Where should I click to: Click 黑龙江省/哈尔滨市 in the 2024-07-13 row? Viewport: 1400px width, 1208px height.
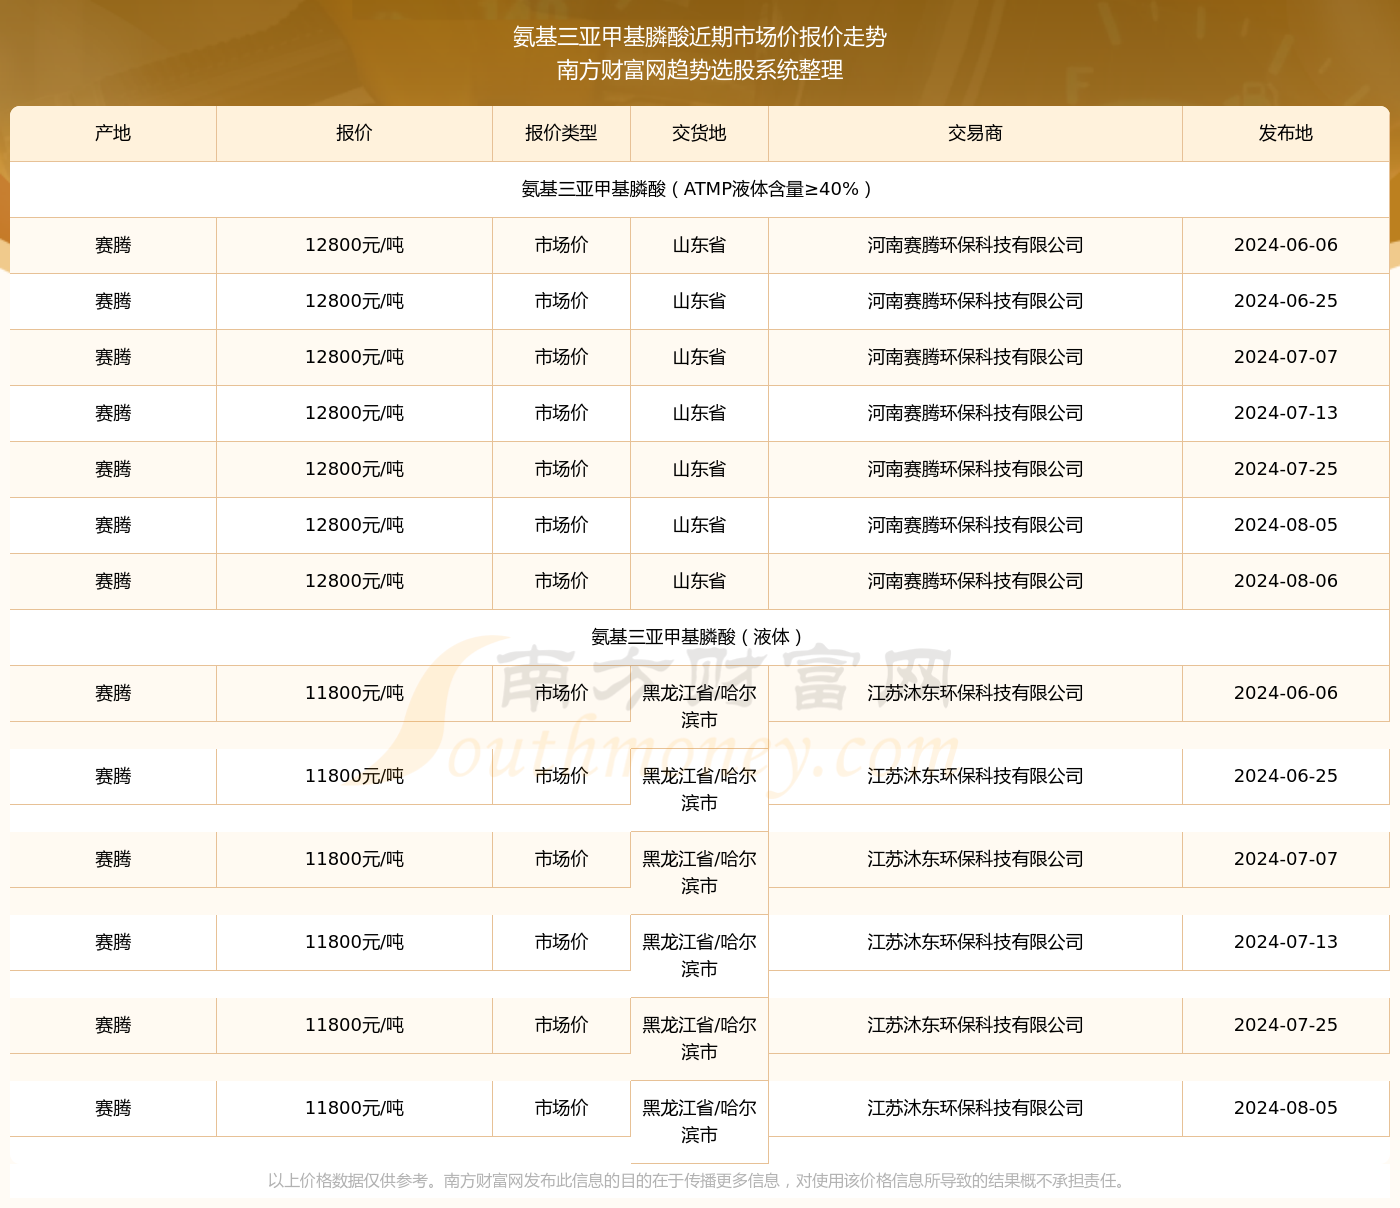click(699, 955)
